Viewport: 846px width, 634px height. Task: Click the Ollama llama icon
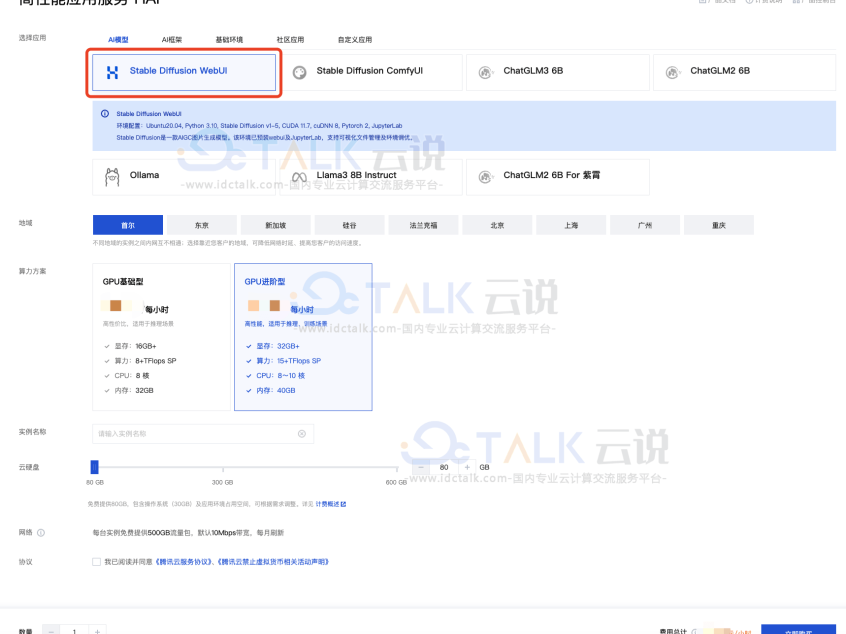click(112, 176)
